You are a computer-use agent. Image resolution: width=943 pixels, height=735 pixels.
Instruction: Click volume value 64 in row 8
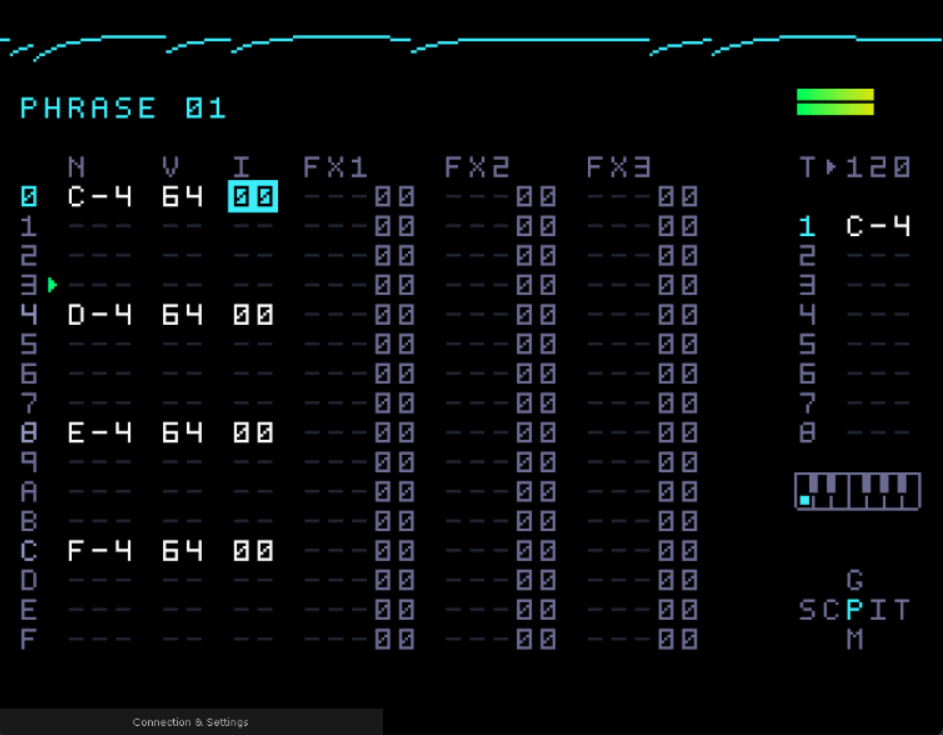182,433
